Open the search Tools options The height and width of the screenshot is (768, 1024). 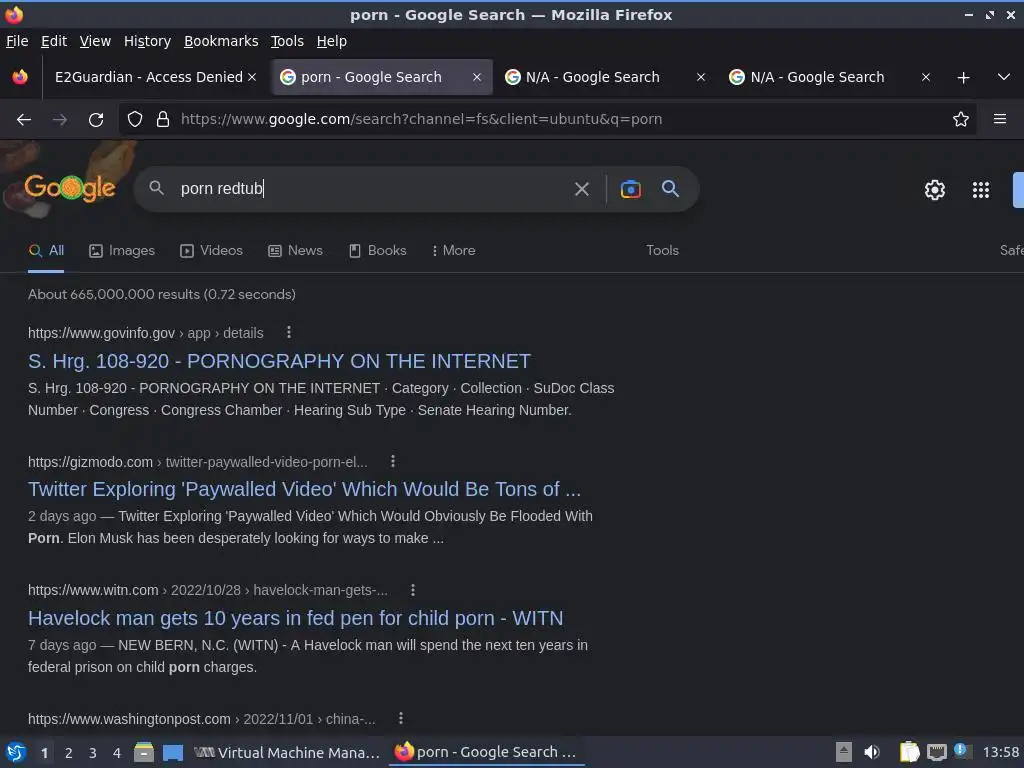(662, 250)
